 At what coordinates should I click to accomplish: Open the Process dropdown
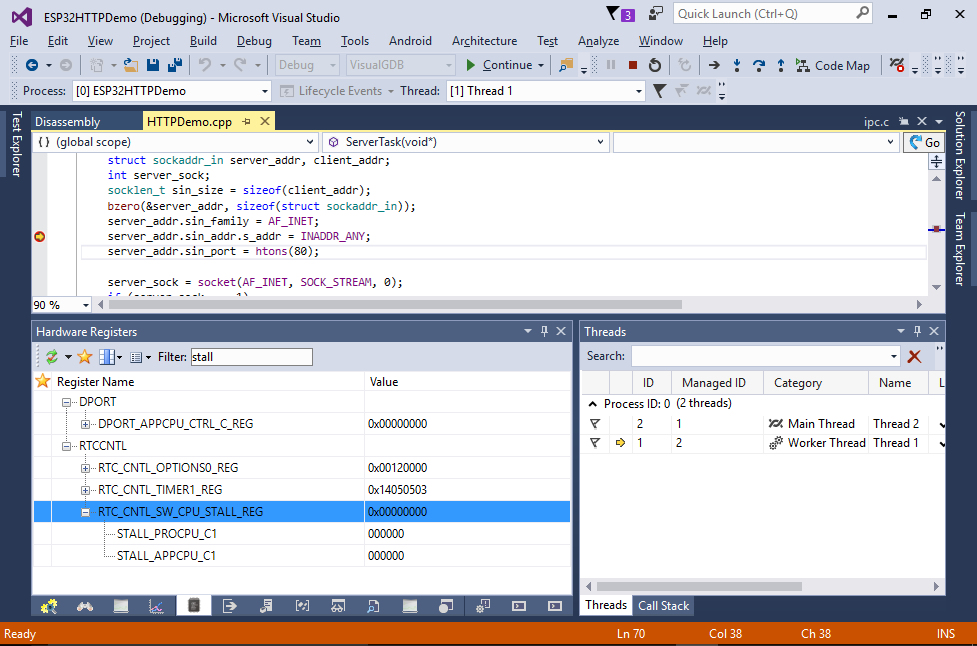265,91
